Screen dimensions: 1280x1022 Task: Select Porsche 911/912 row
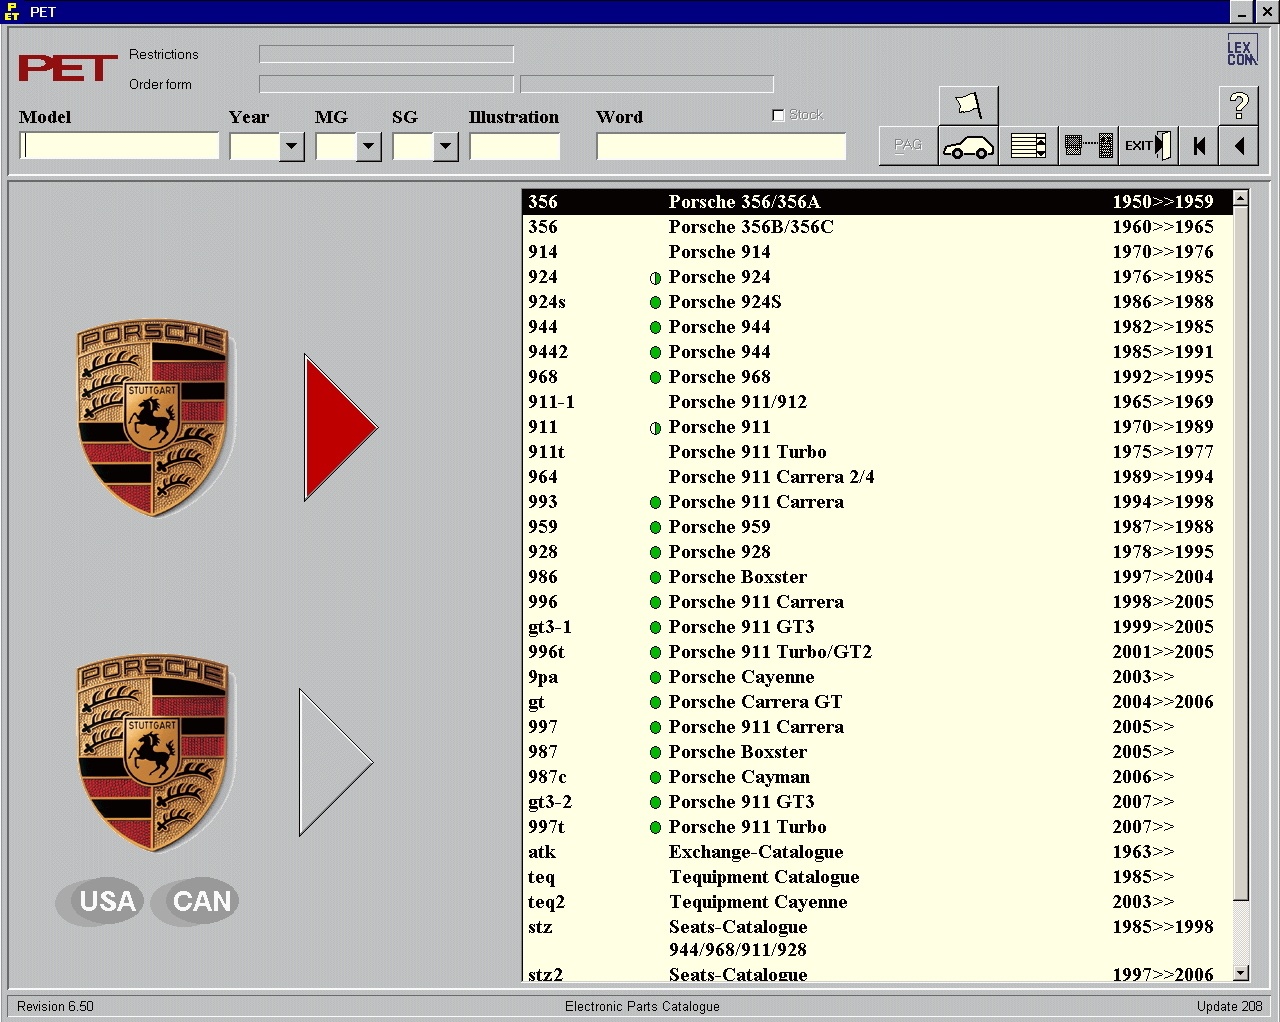877,402
